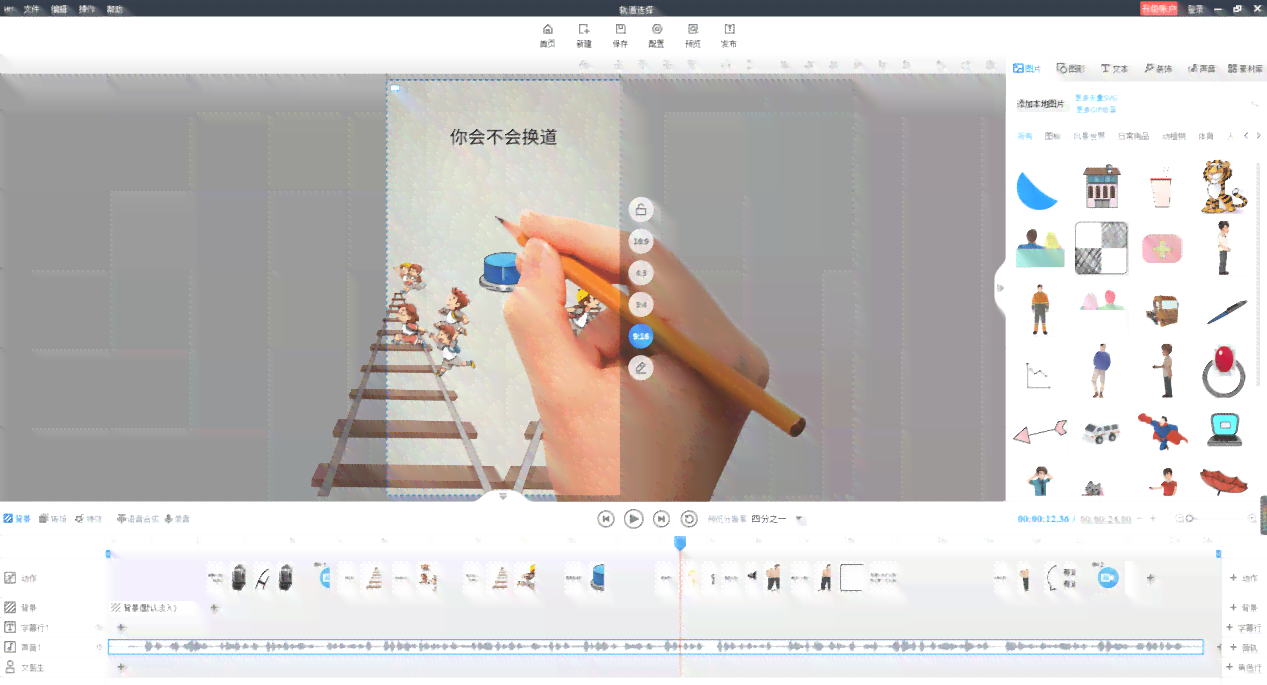Viewport: 1267px width, 685px height.
Task: Click the 发布 publish icon
Action: pyautogui.click(x=729, y=36)
